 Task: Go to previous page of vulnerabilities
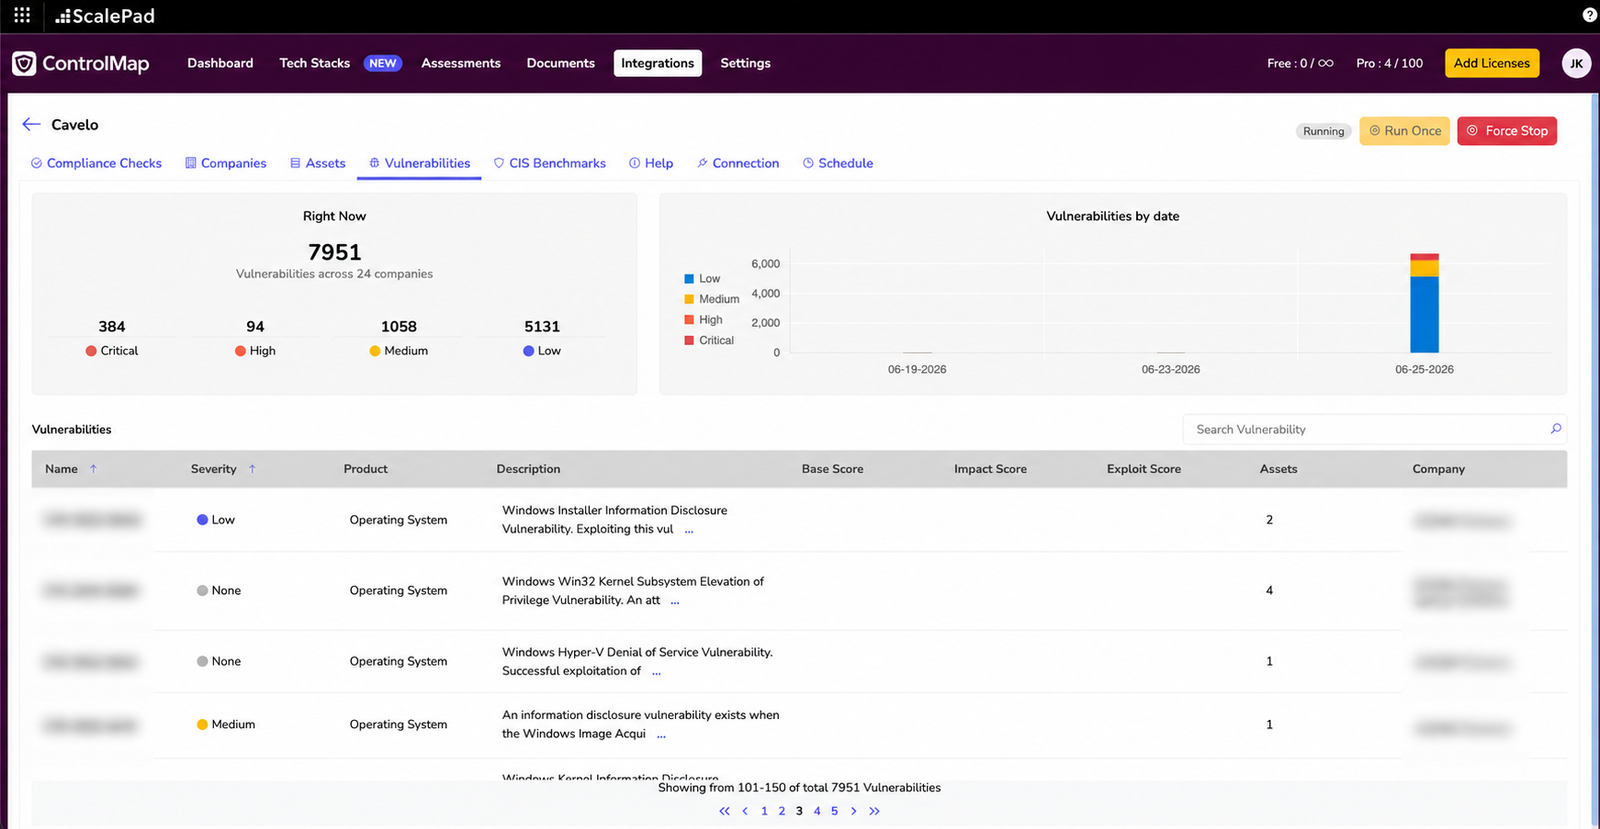745,811
